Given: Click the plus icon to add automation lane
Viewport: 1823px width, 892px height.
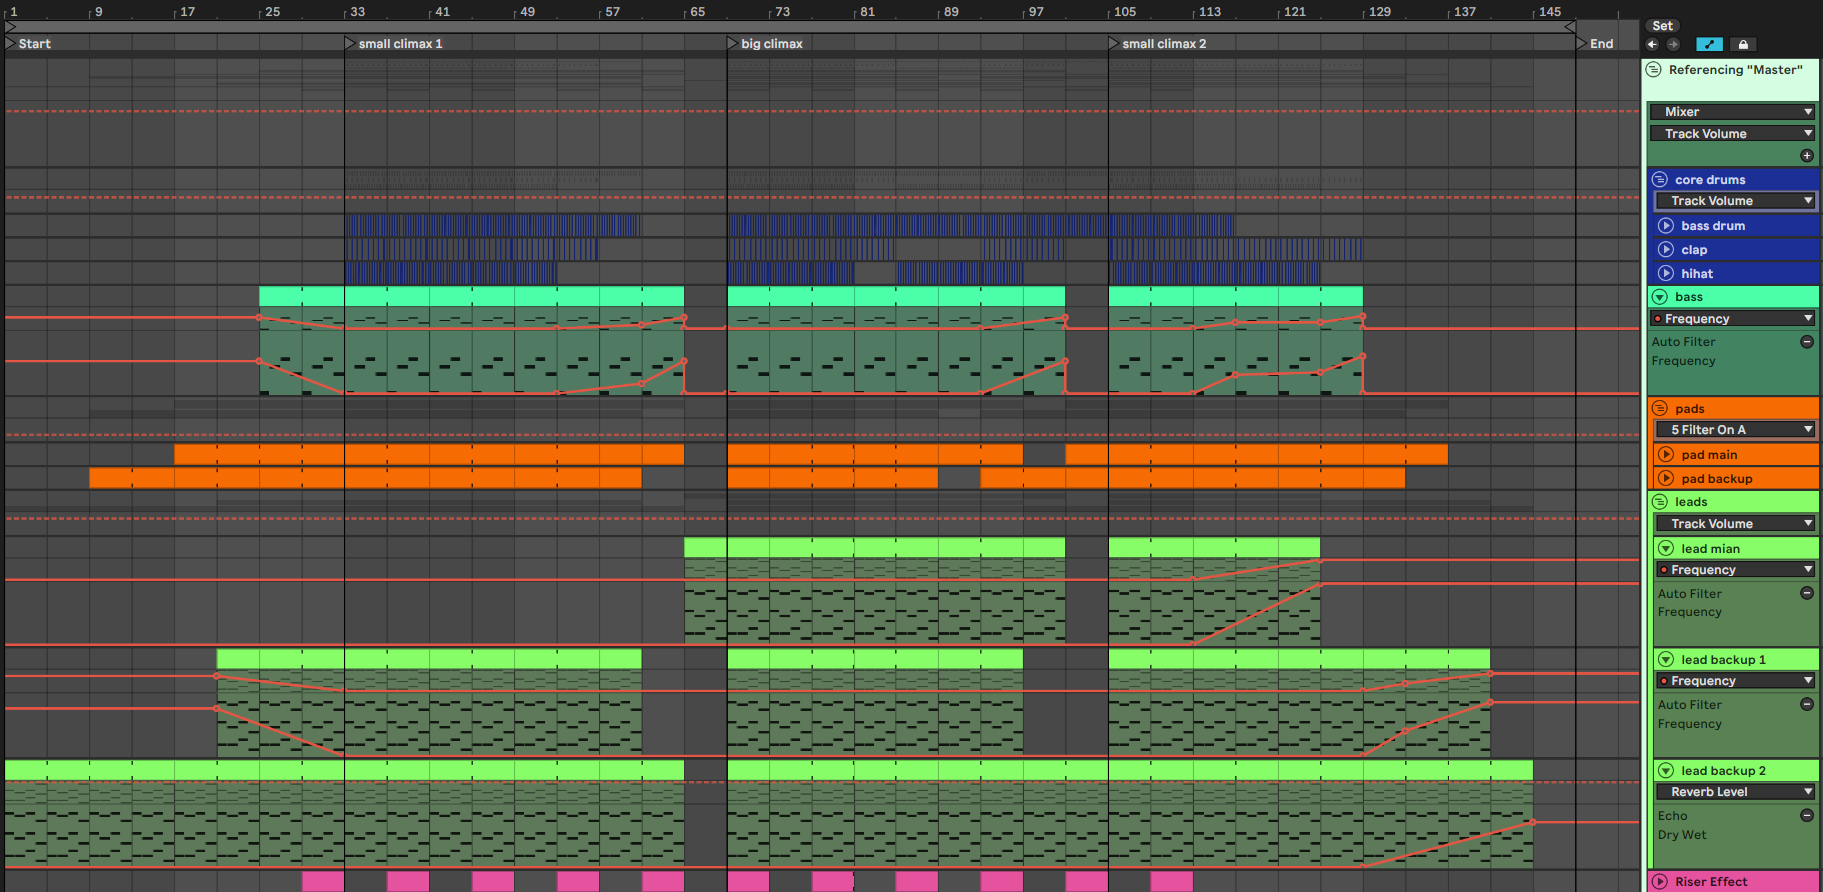Looking at the screenshot, I should coord(1806,155).
